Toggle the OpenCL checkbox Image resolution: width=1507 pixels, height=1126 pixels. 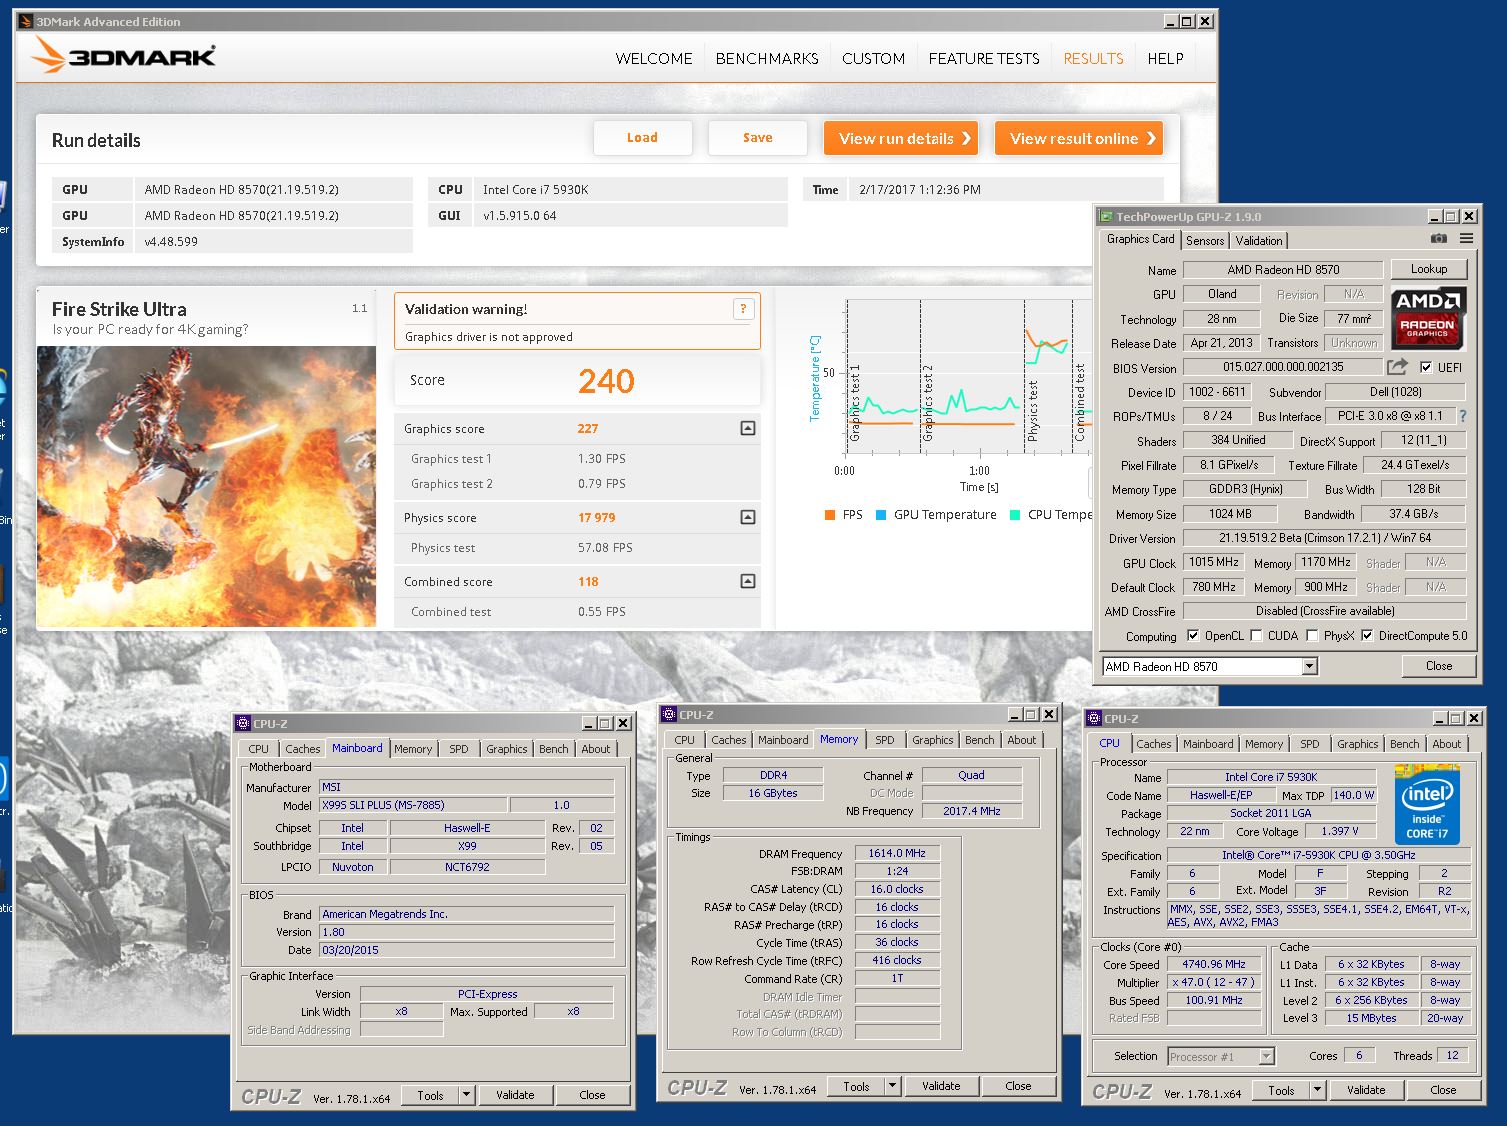[x=1193, y=635]
